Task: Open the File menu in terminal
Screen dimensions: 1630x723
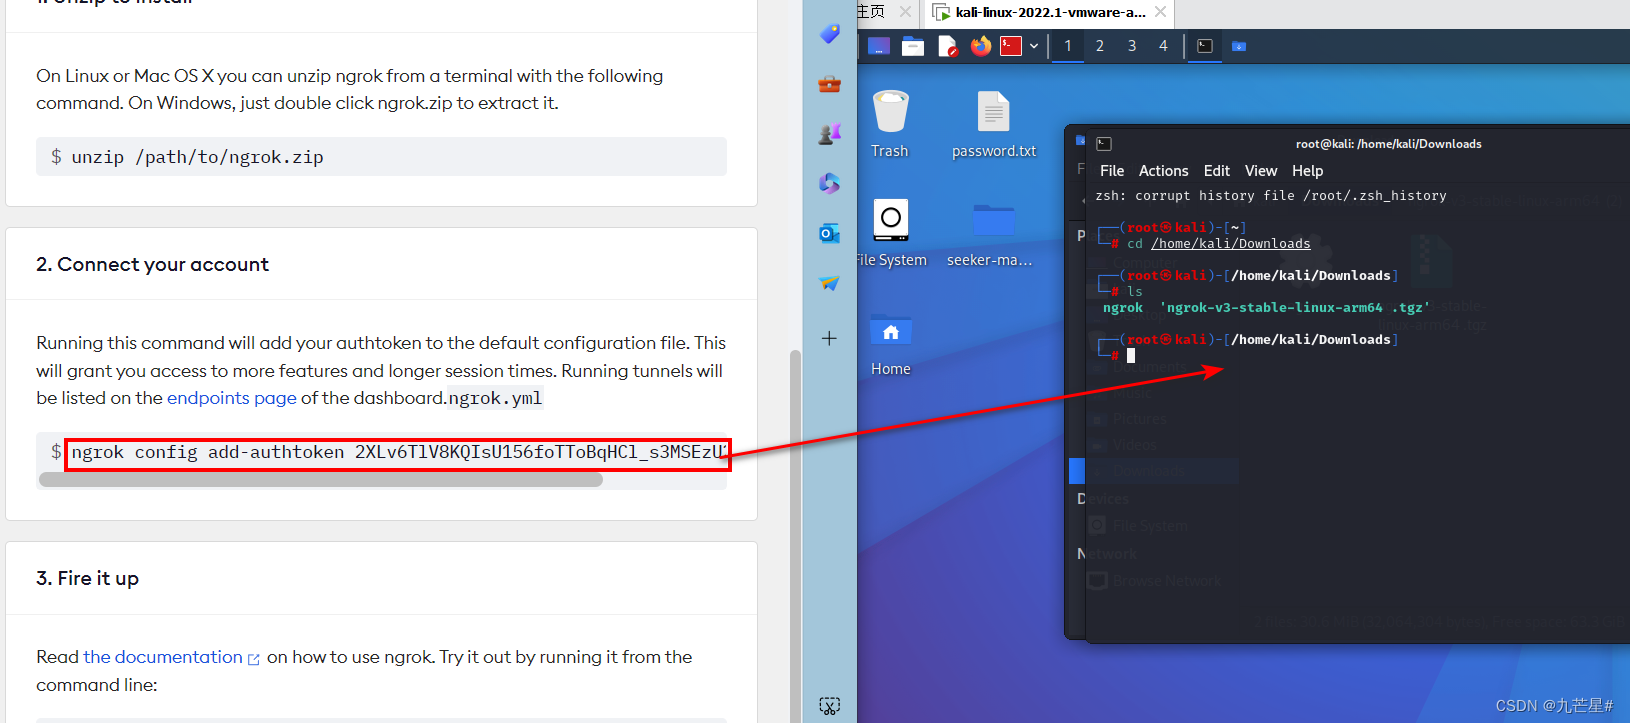Action: pyautogui.click(x=1112, y=171)
